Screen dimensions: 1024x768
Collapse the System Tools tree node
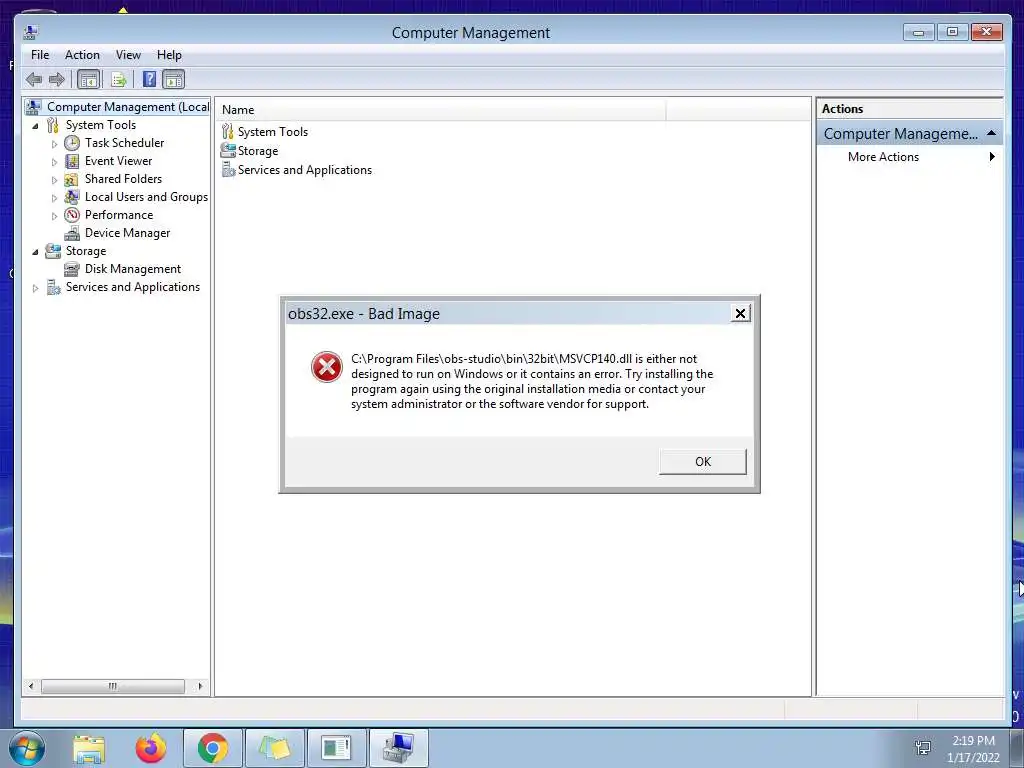(x=36, y=125)
